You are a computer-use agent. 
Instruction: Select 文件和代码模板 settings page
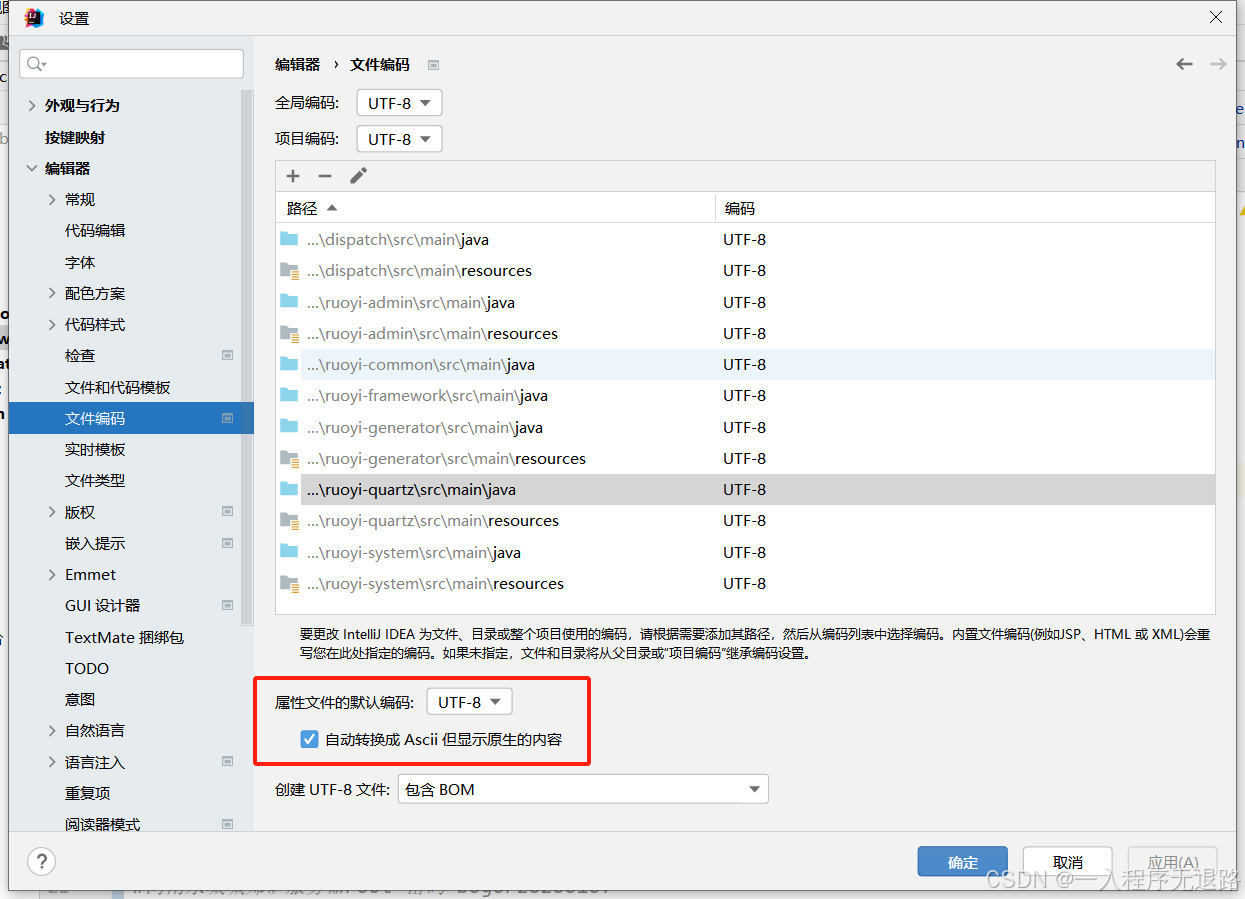117,387
